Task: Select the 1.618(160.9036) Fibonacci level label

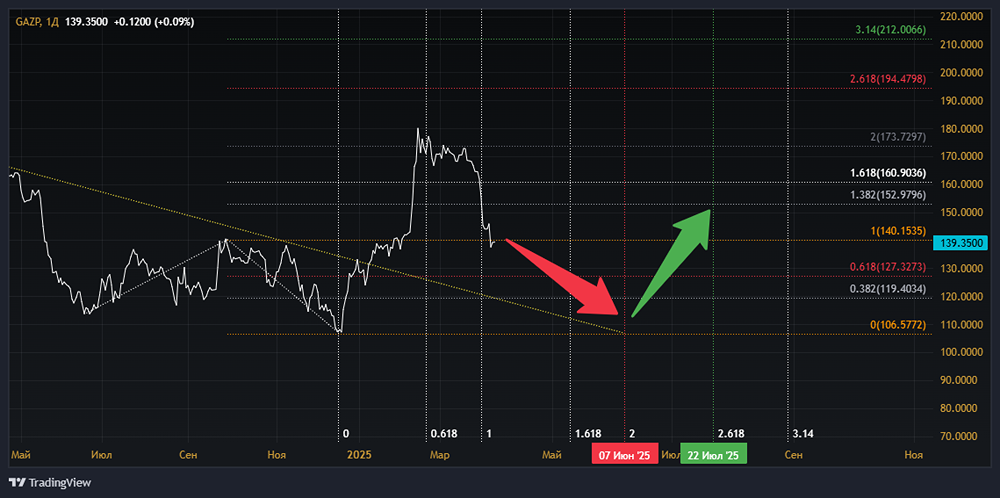Action: (x=888, y=173)
